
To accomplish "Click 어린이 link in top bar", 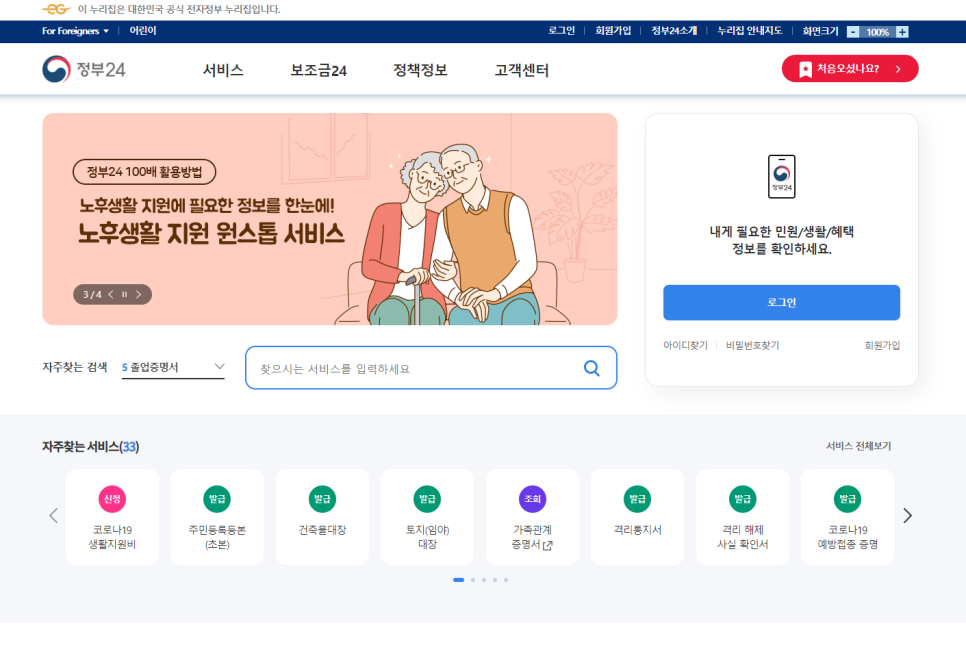I will (x=142, y=31).
